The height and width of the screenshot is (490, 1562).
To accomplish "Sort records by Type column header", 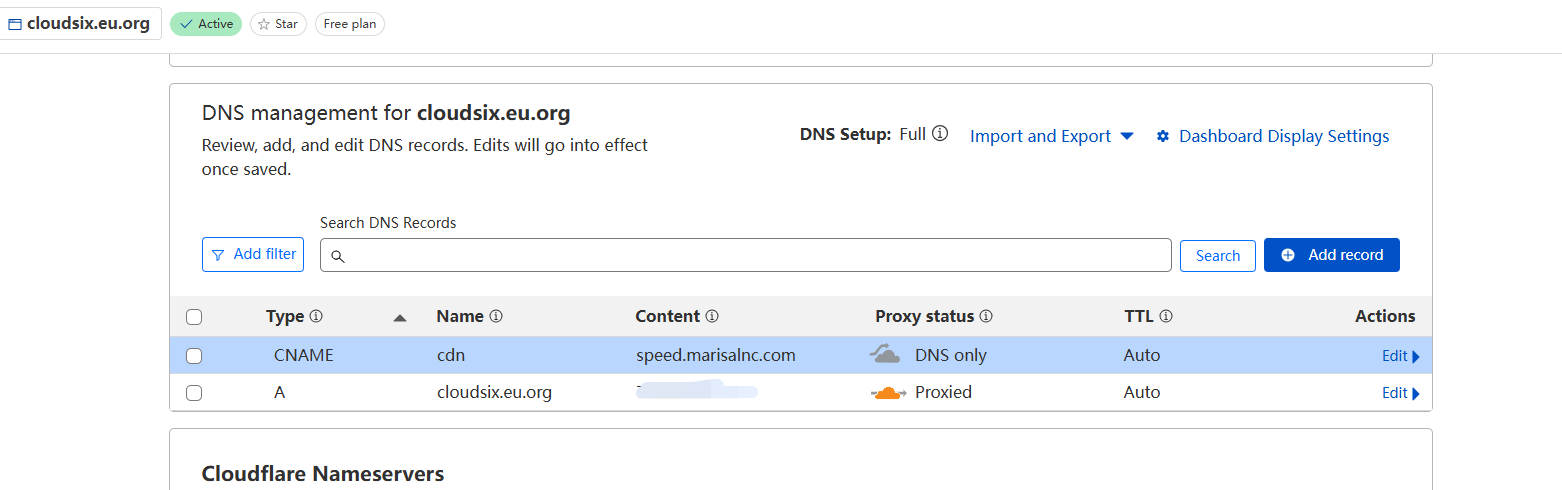I will click(x=285, y=316).
